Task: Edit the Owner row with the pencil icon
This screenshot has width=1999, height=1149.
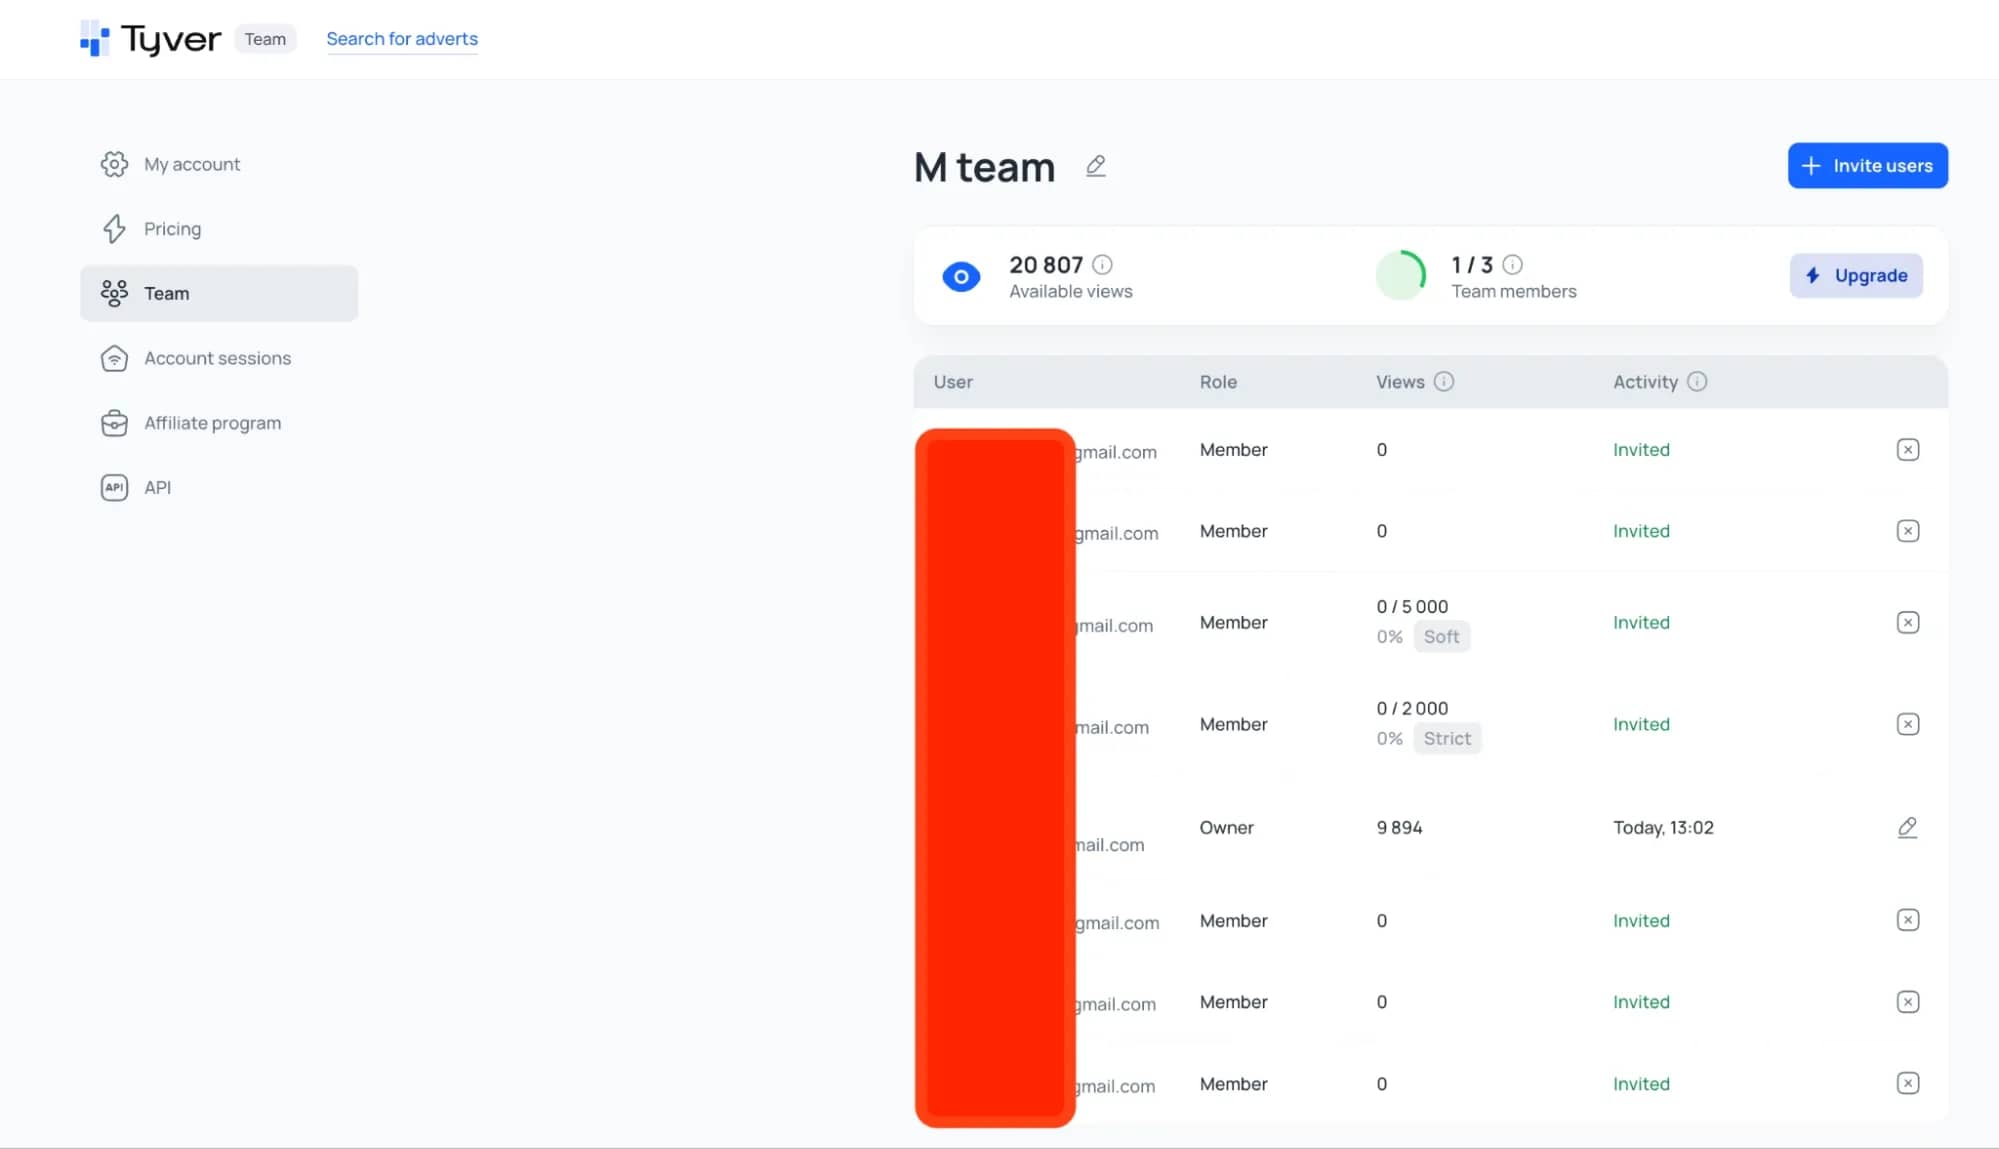Action: coord(1907,827)
